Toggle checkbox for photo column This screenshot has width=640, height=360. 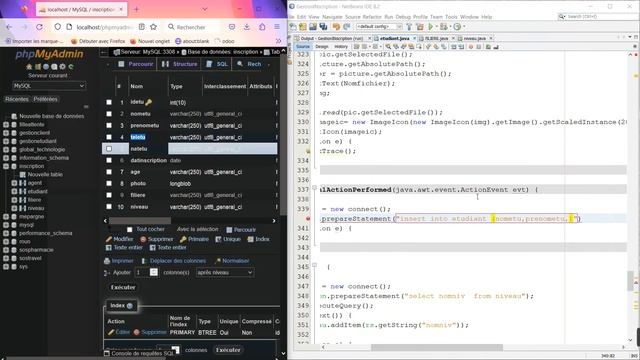pyautogui.click(x=109, y=184)
